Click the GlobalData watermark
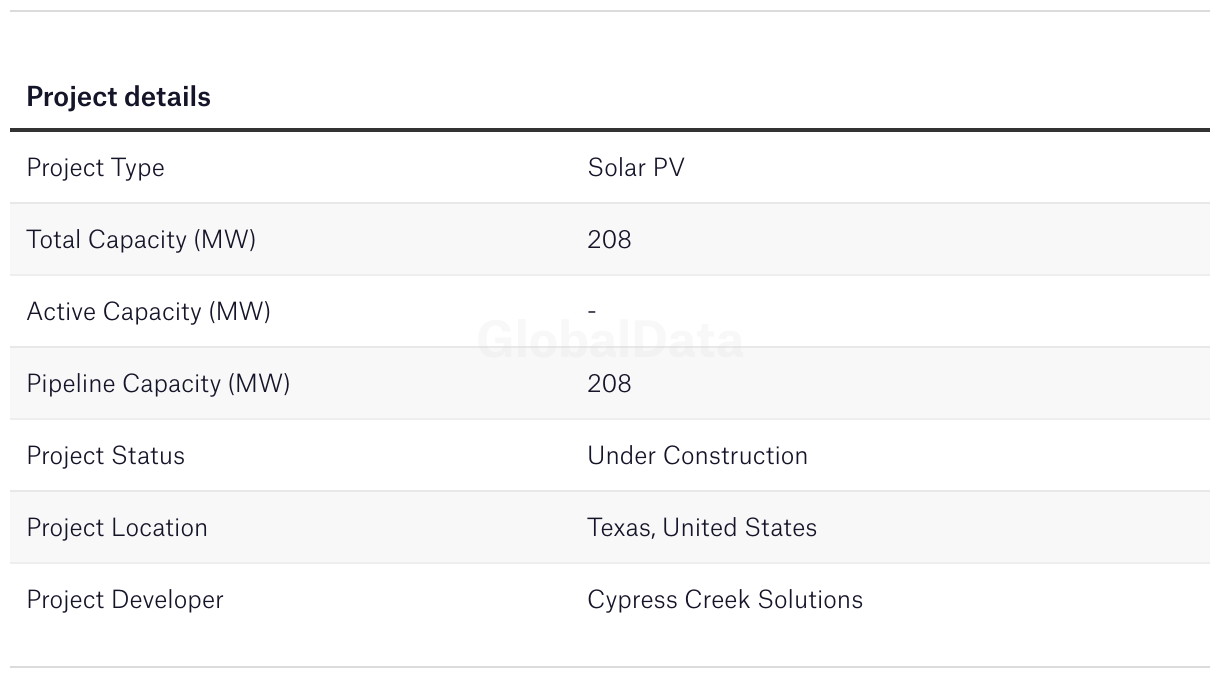The image size is (1220, 678). (x=610, y=341)
